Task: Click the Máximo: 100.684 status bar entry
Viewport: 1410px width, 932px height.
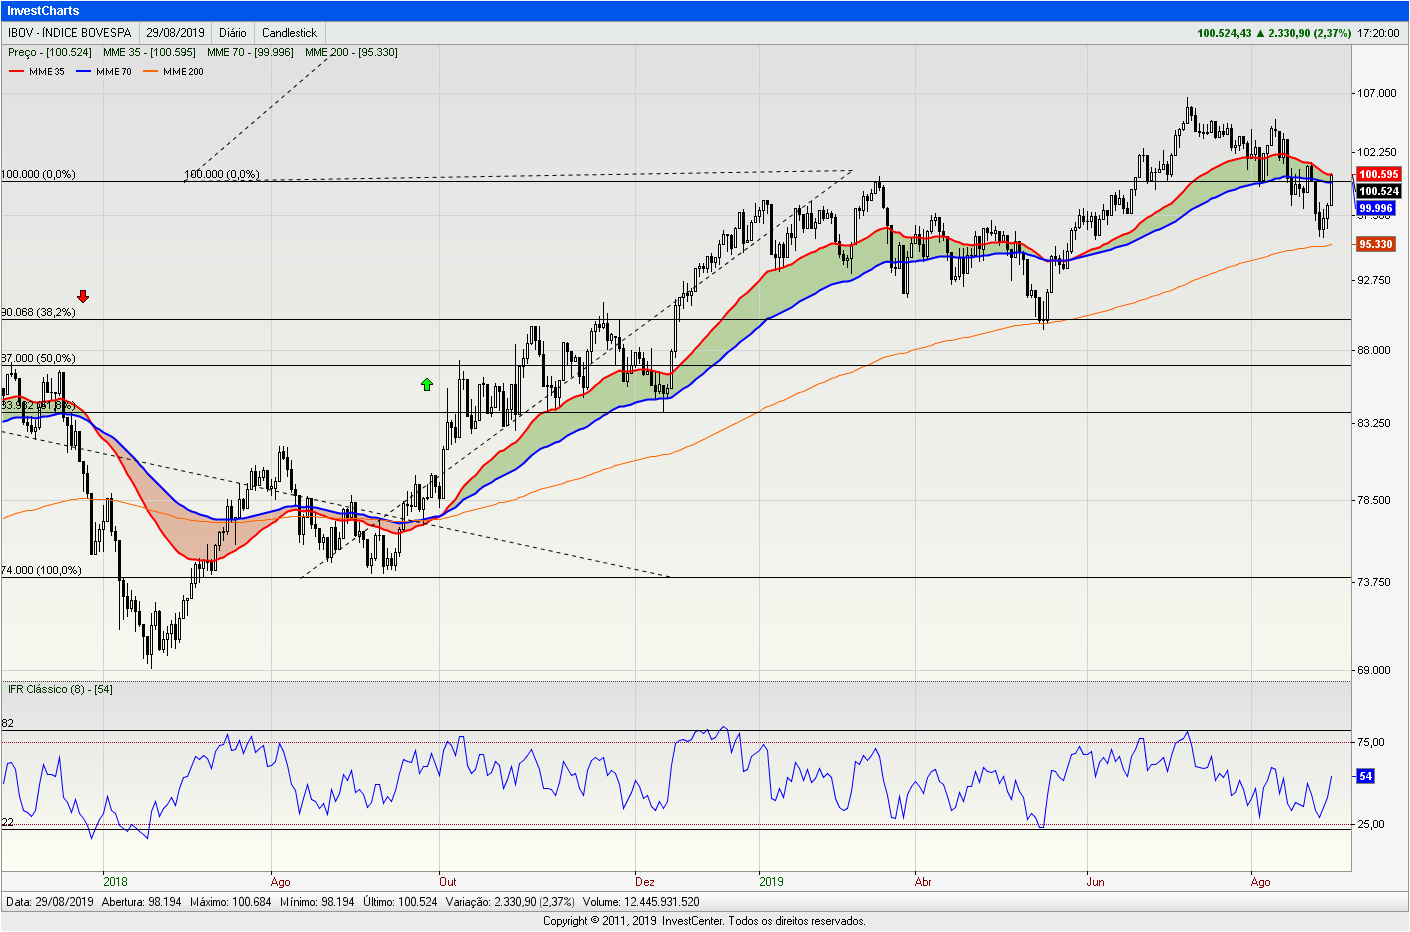Action: coord(231,902)
